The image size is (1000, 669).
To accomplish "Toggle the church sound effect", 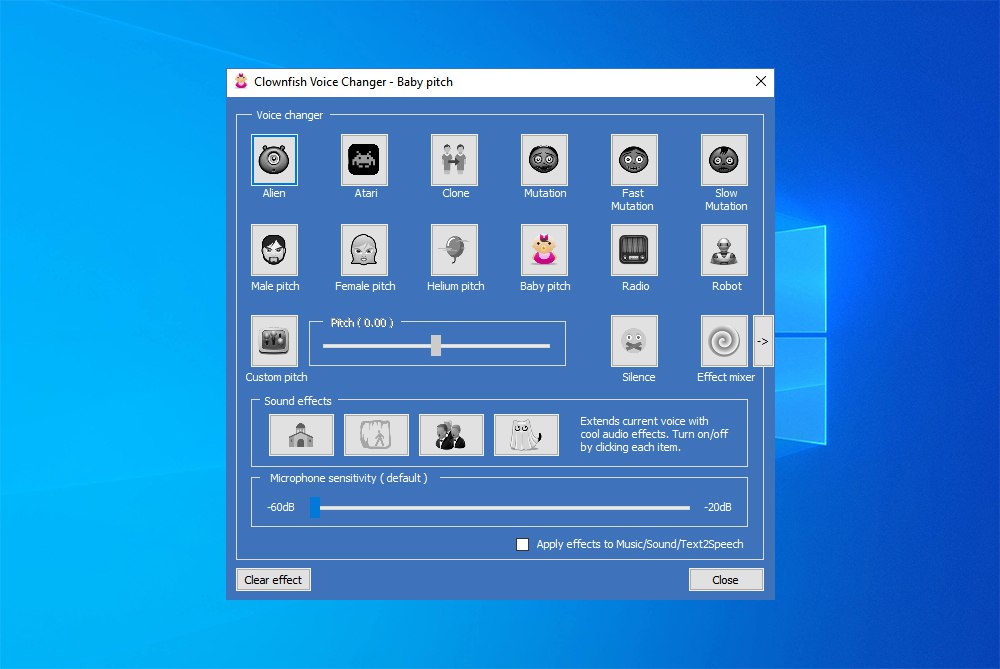I will 301,435.
